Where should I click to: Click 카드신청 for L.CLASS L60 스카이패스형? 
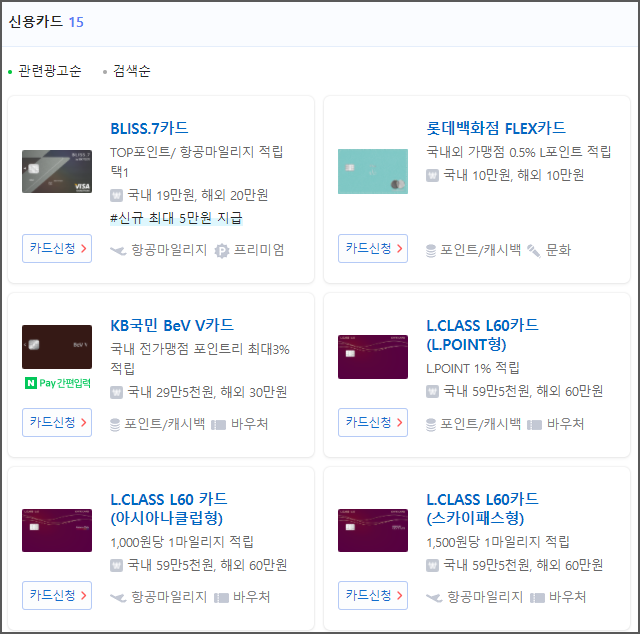click(x=373, y=595)
